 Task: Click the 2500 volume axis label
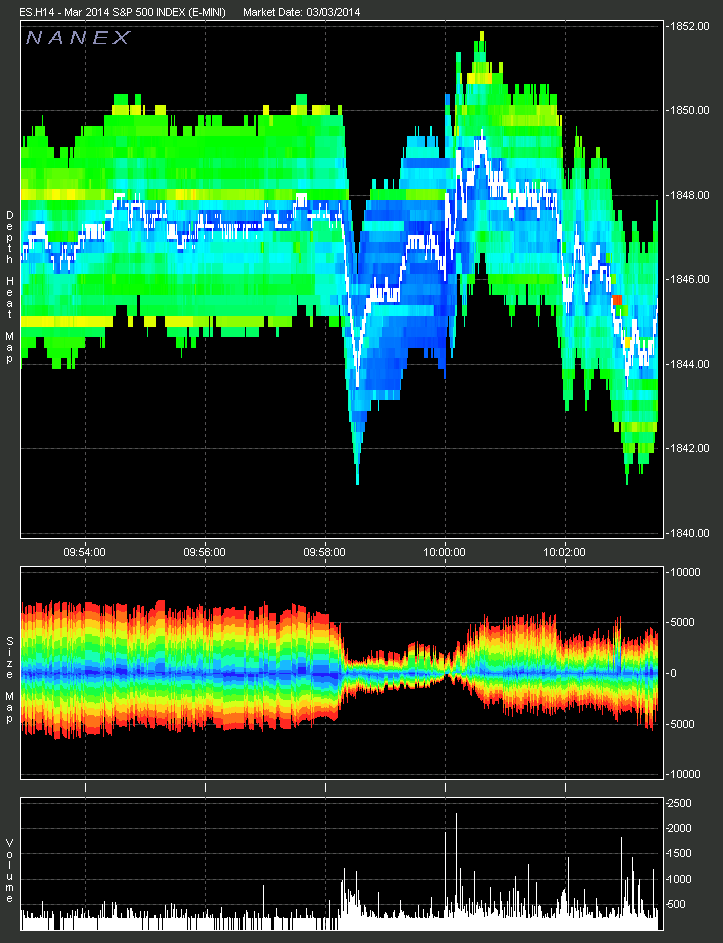[680, 803]
